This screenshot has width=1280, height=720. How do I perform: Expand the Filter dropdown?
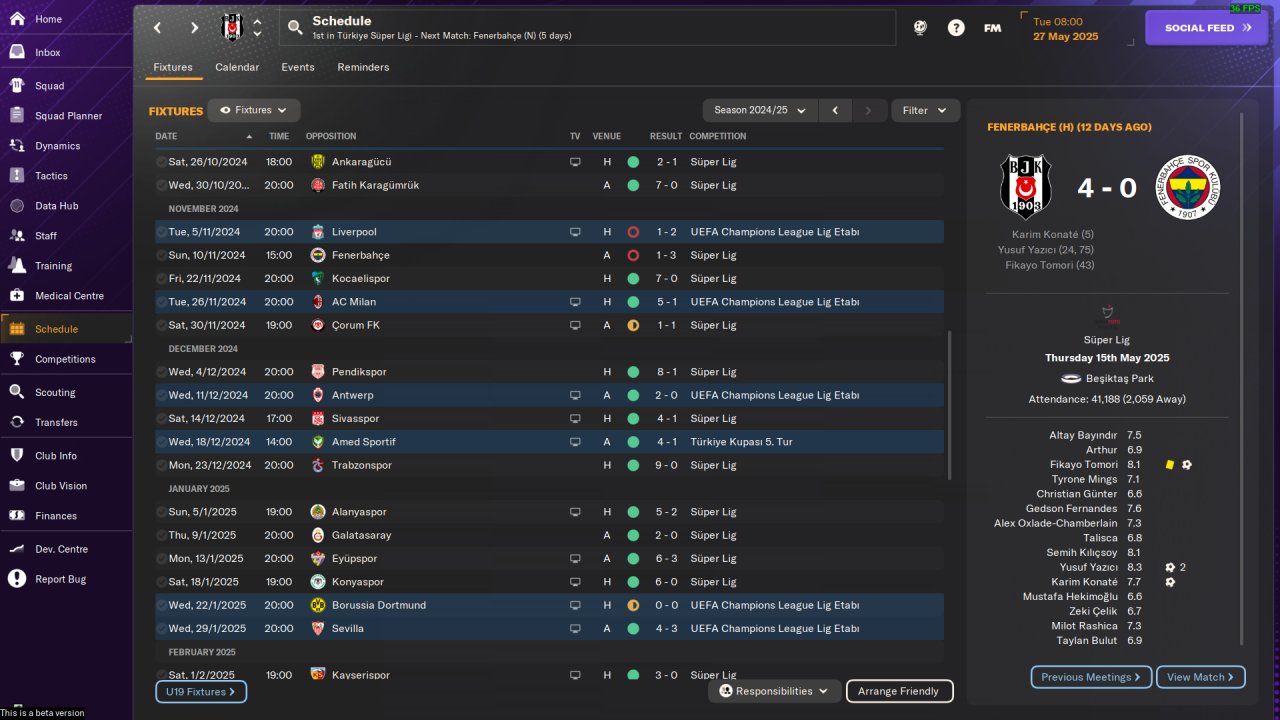925,110
